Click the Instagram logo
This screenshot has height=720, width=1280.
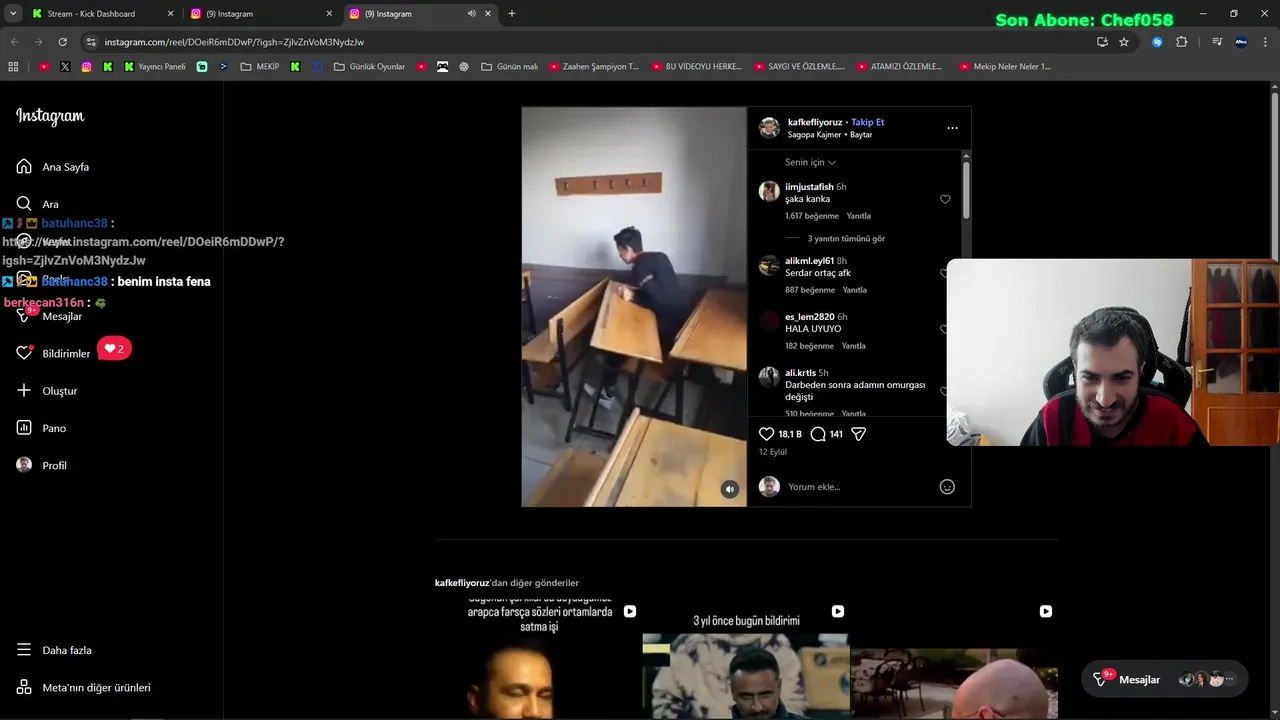click(x=50, y=116)
